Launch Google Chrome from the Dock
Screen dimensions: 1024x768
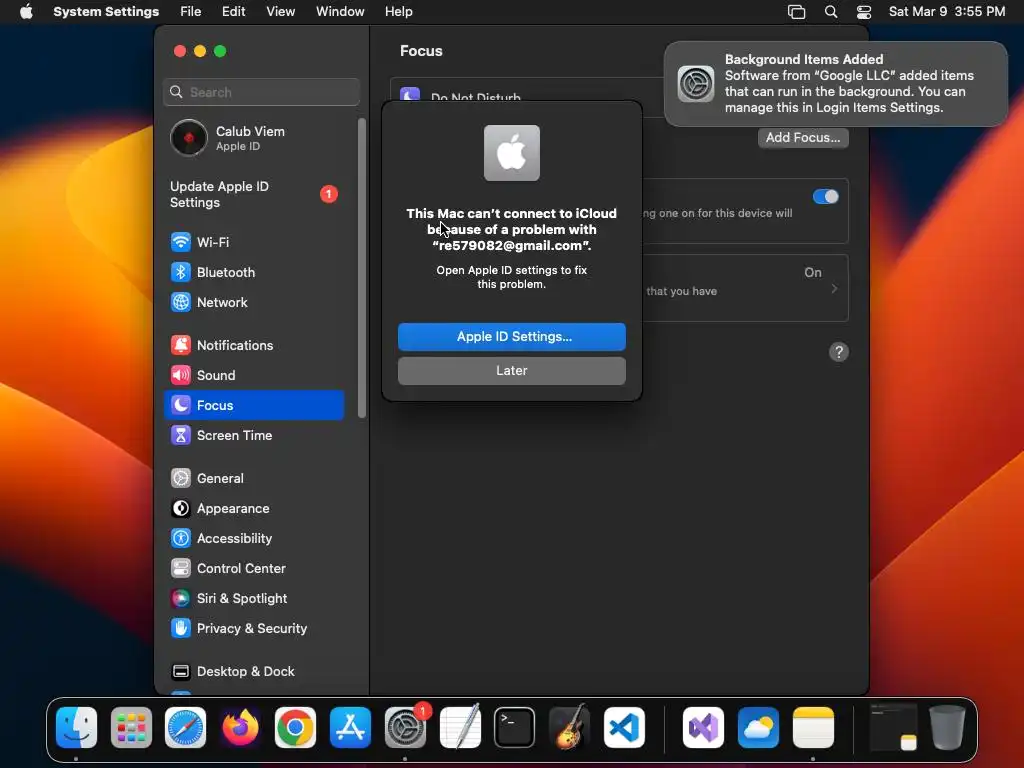point(295,728)
